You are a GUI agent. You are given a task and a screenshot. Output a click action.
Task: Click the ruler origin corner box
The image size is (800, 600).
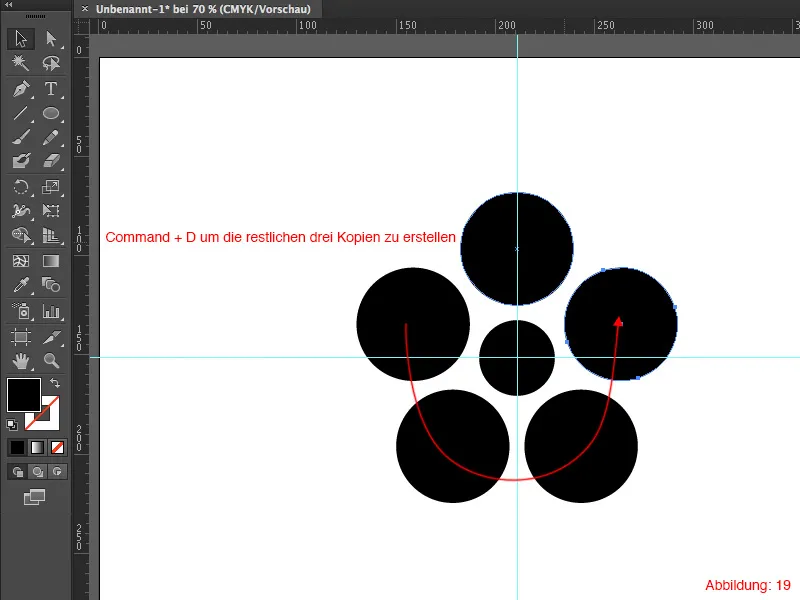tap(81, 26)
